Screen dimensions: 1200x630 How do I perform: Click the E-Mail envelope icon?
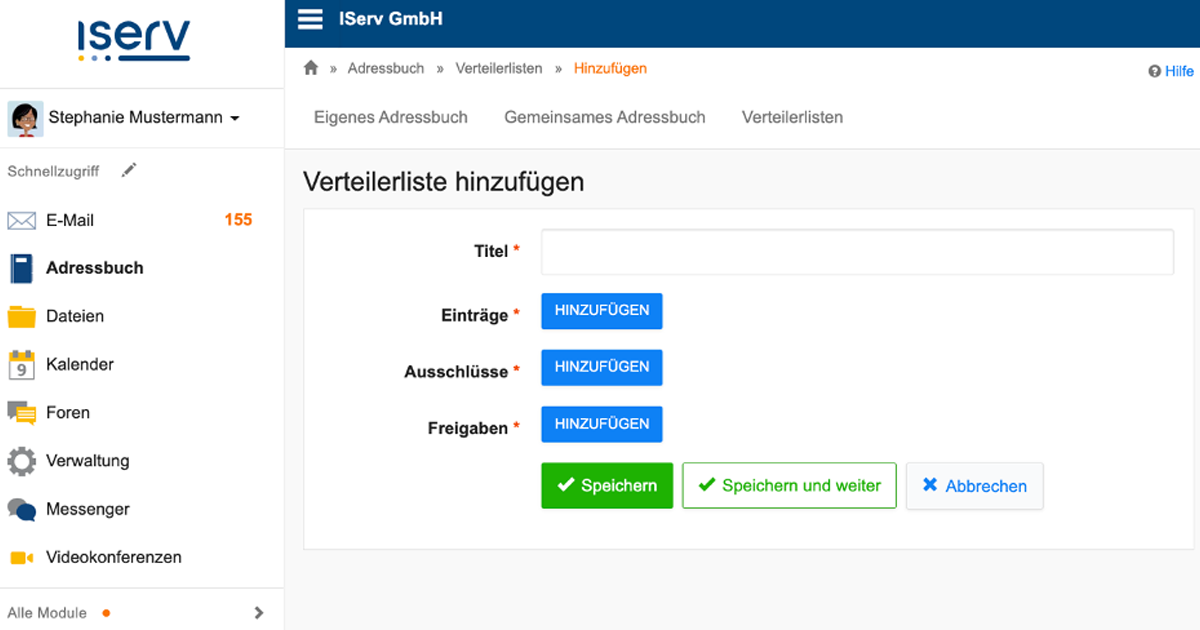click(x=22, y=220)
